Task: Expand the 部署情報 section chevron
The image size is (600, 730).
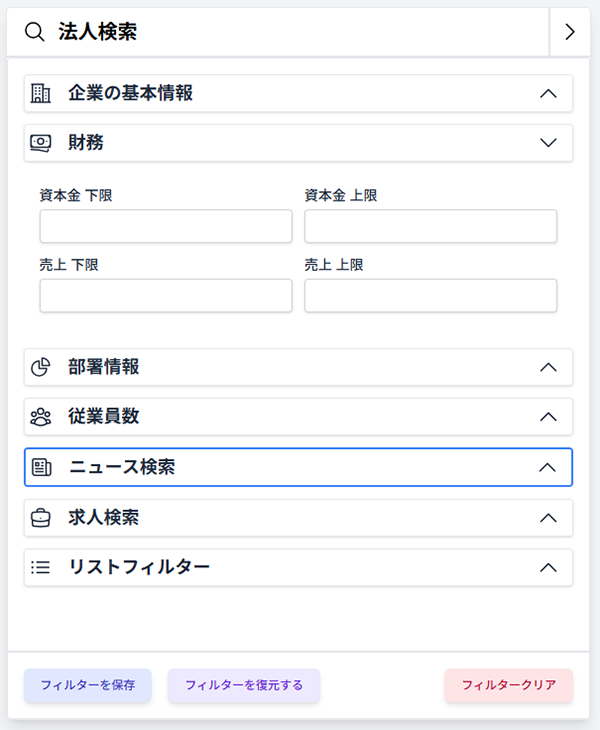Action: pos(547,367)
